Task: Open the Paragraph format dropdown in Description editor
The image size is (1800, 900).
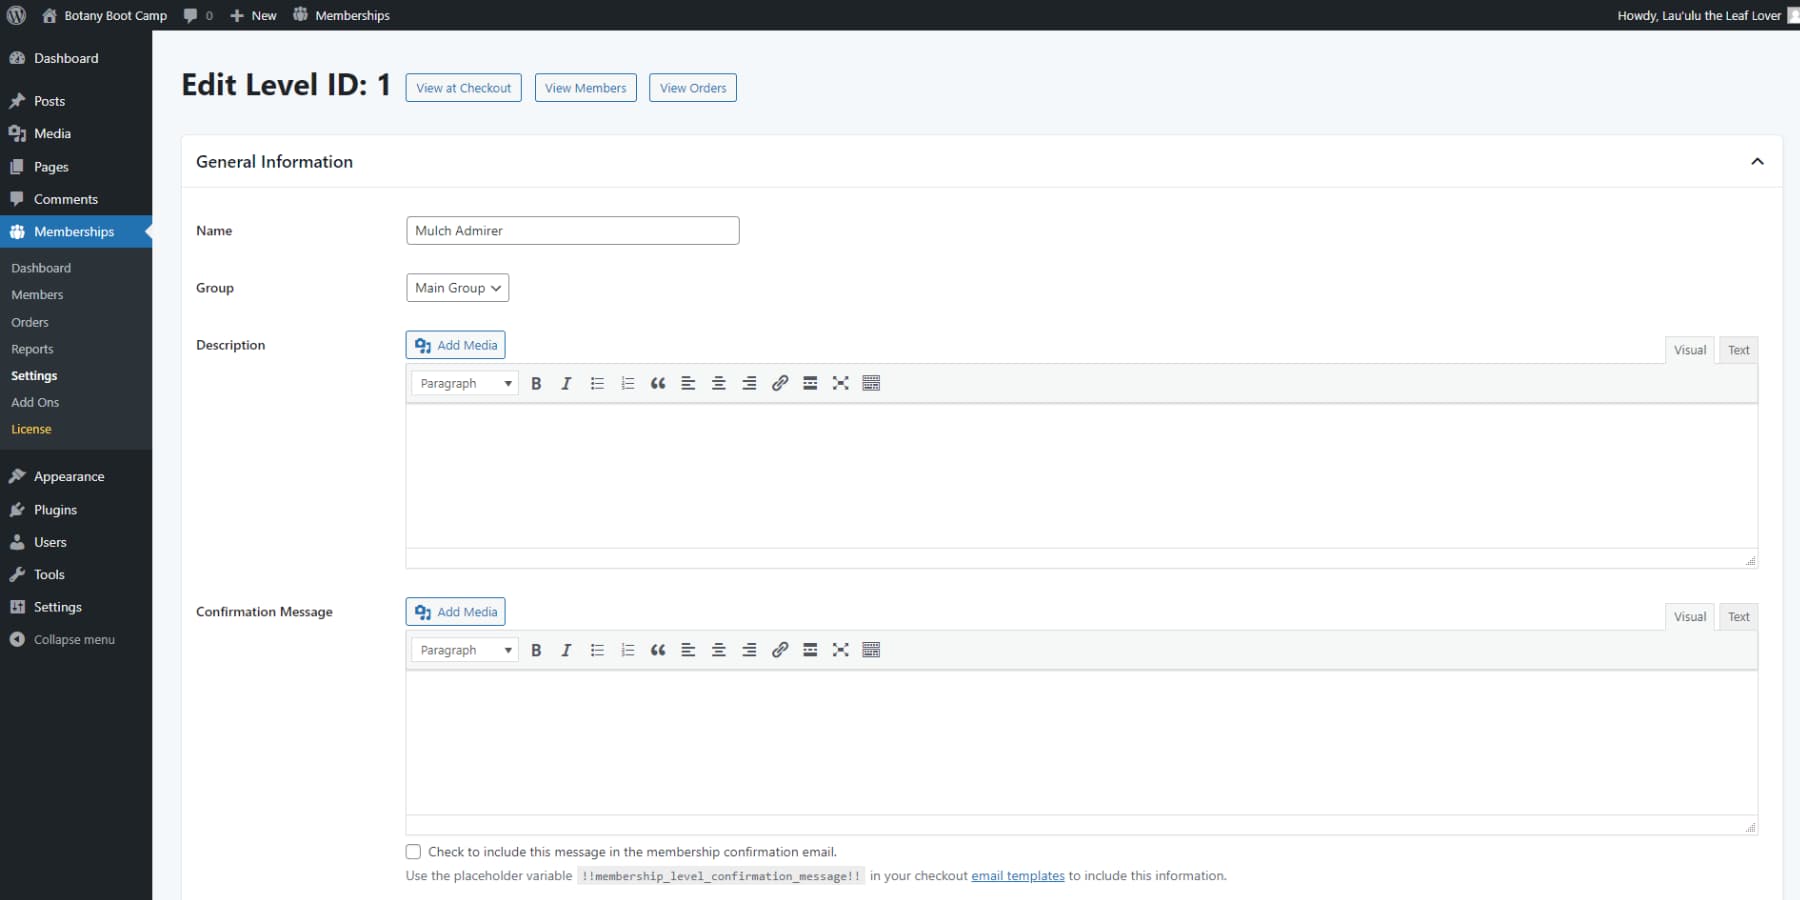Action: pyautogui.click(x=463, y=383)
